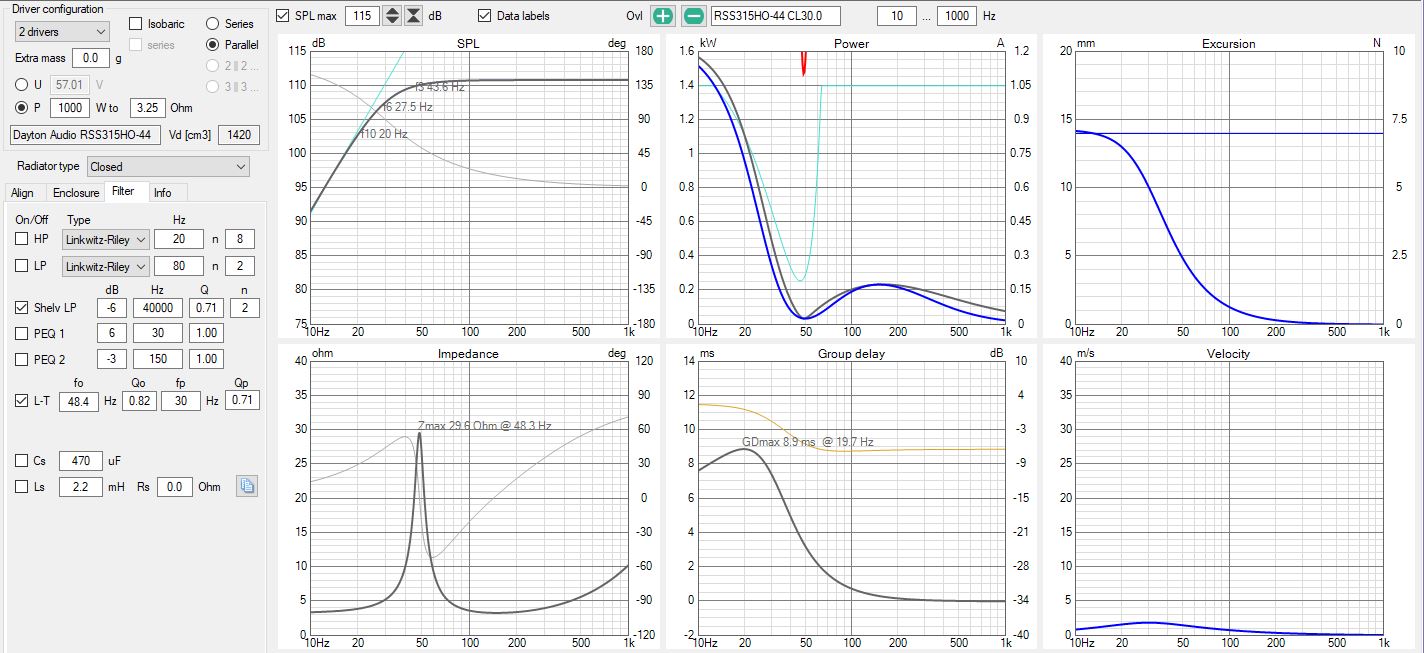1424x653 pixels.
Task: Select the Series radio button
Action: (x=213, y=23)
